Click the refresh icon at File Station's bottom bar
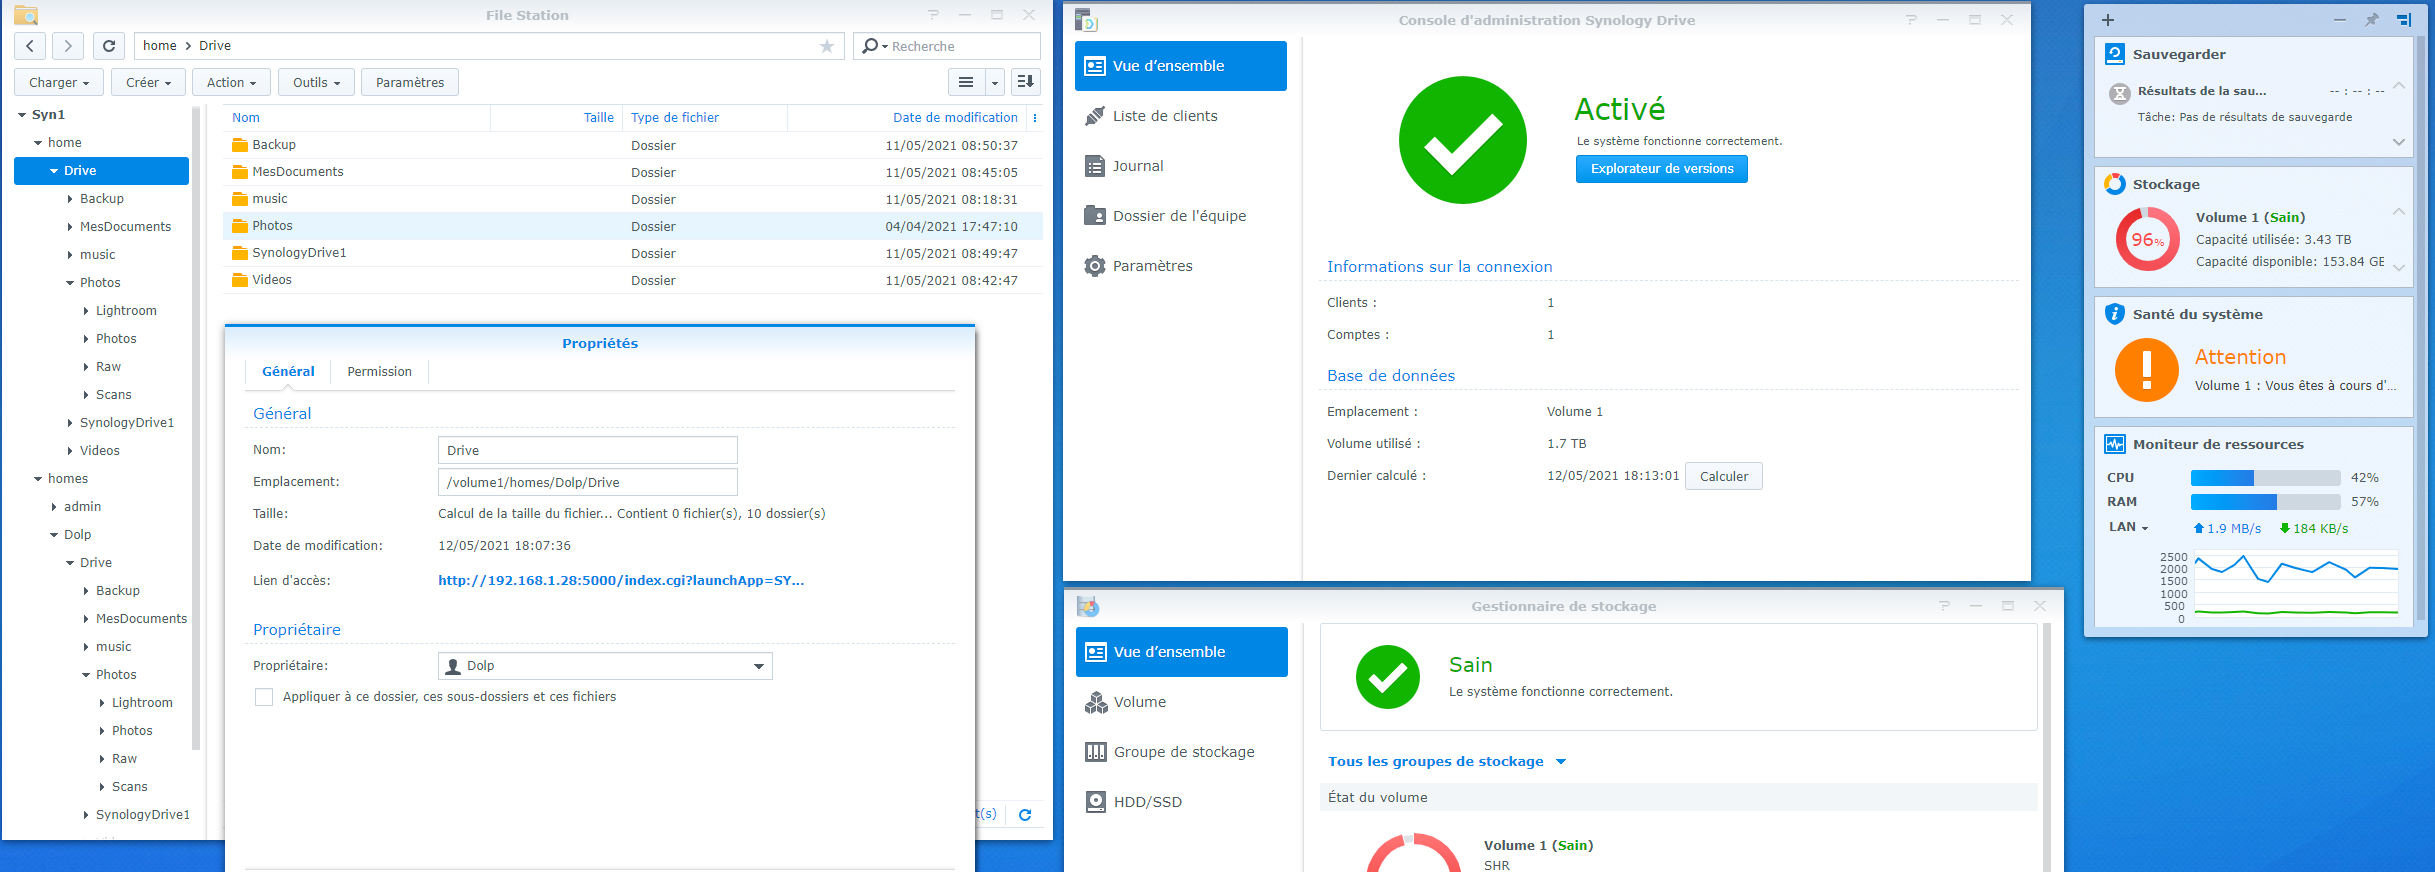This screenshot has width=2435, height=872. (1025, 815)
